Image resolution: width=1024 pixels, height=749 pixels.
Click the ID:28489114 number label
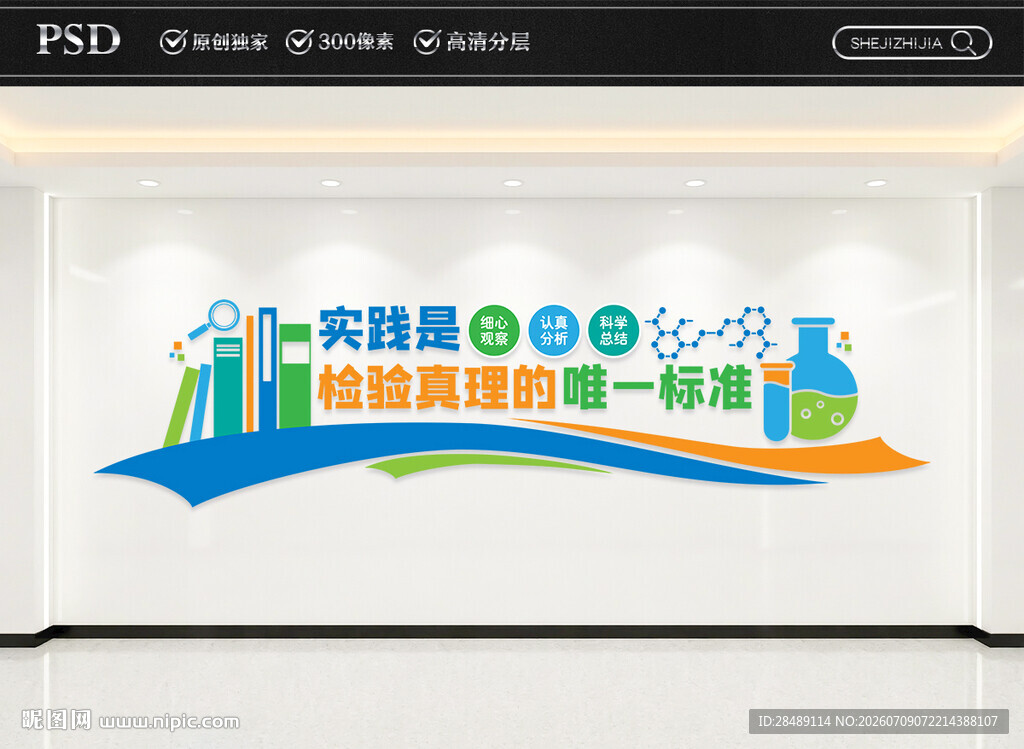(x=794, y=721)
